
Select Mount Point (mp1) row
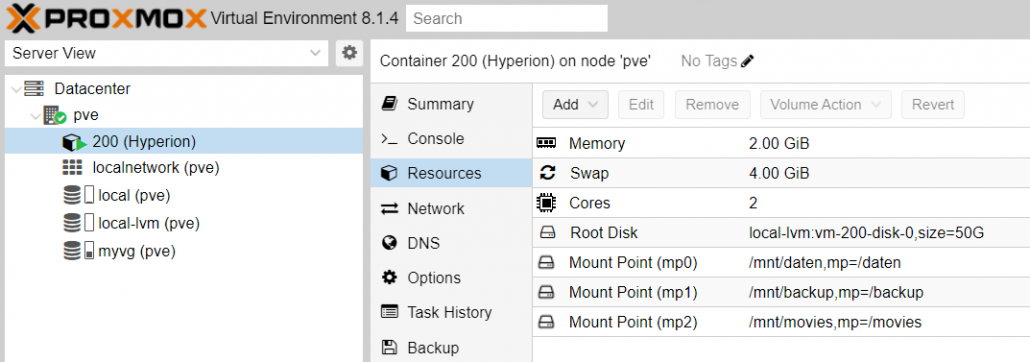click(781, 292)
